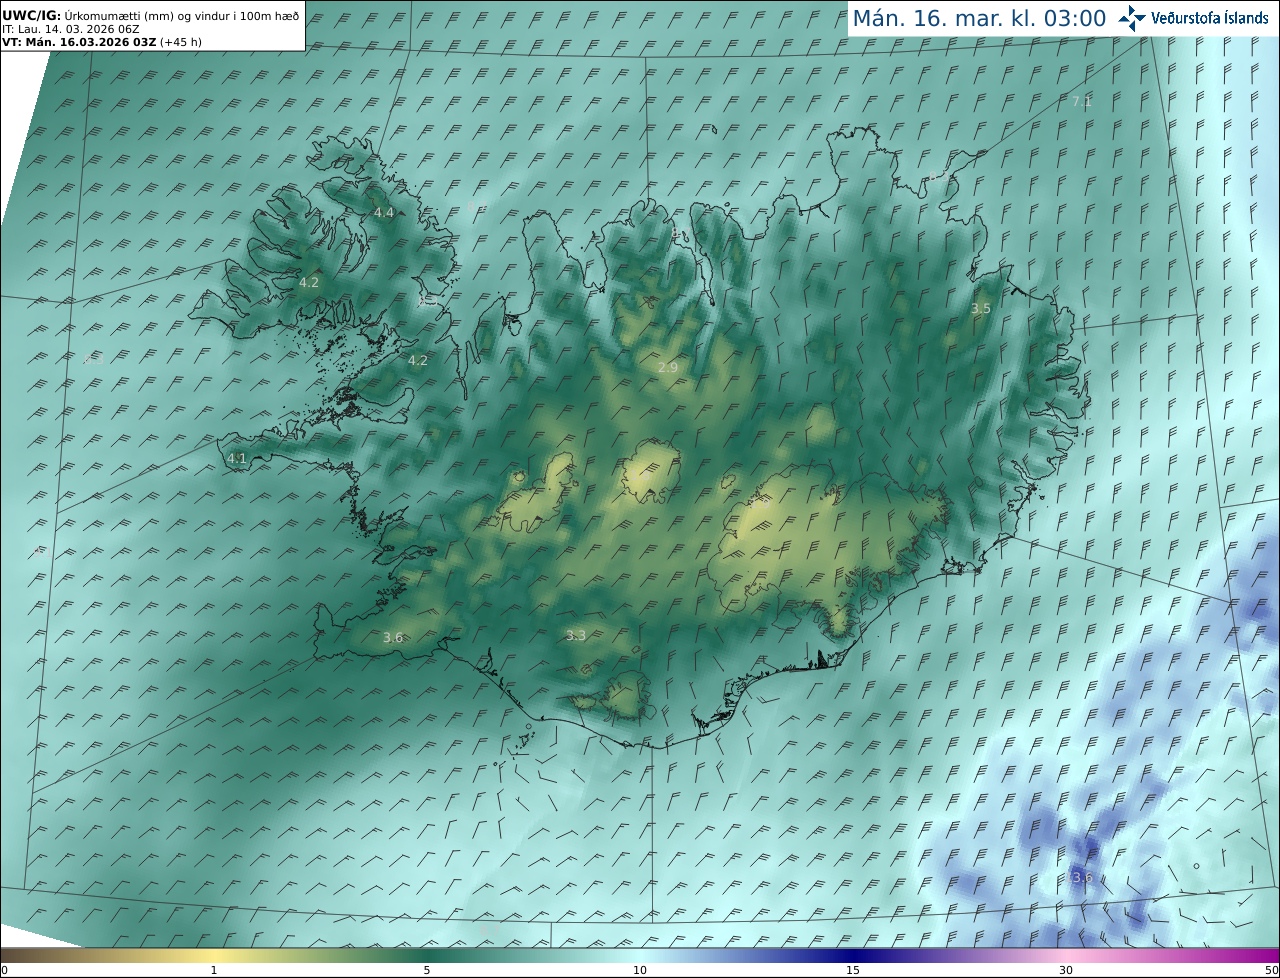The height and width of the screenshot is (978, 1280).
Task: Click the VT: Mán. 16.03.2026 03Z line
Action: [x=102, y=42]
